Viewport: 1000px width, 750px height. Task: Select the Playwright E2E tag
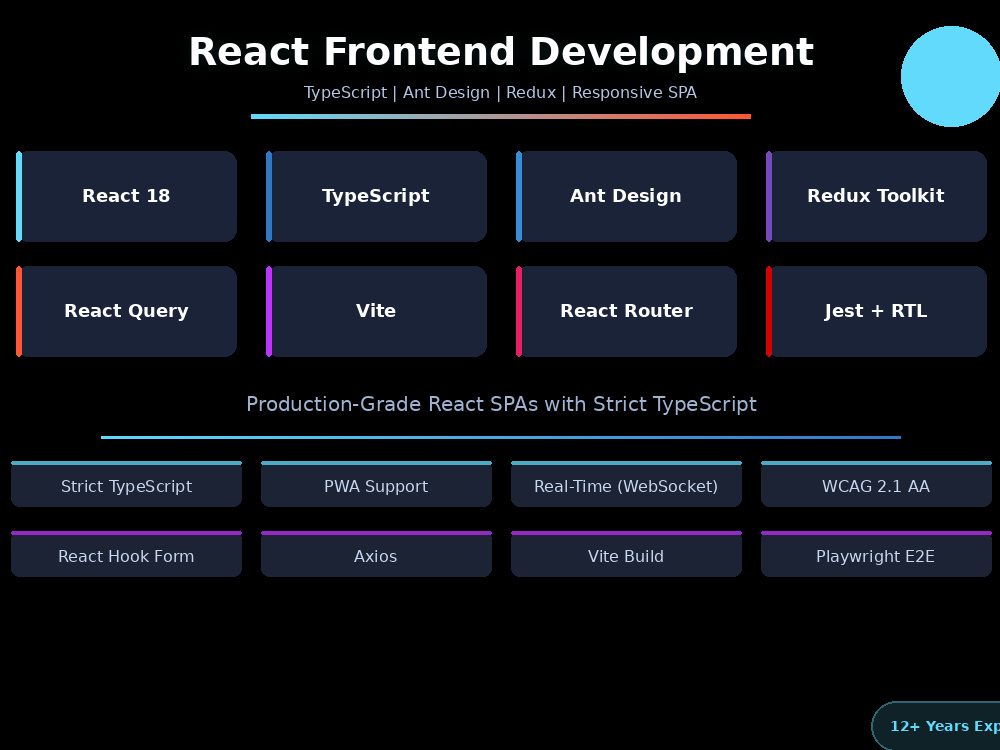click(x=876, y=554)
